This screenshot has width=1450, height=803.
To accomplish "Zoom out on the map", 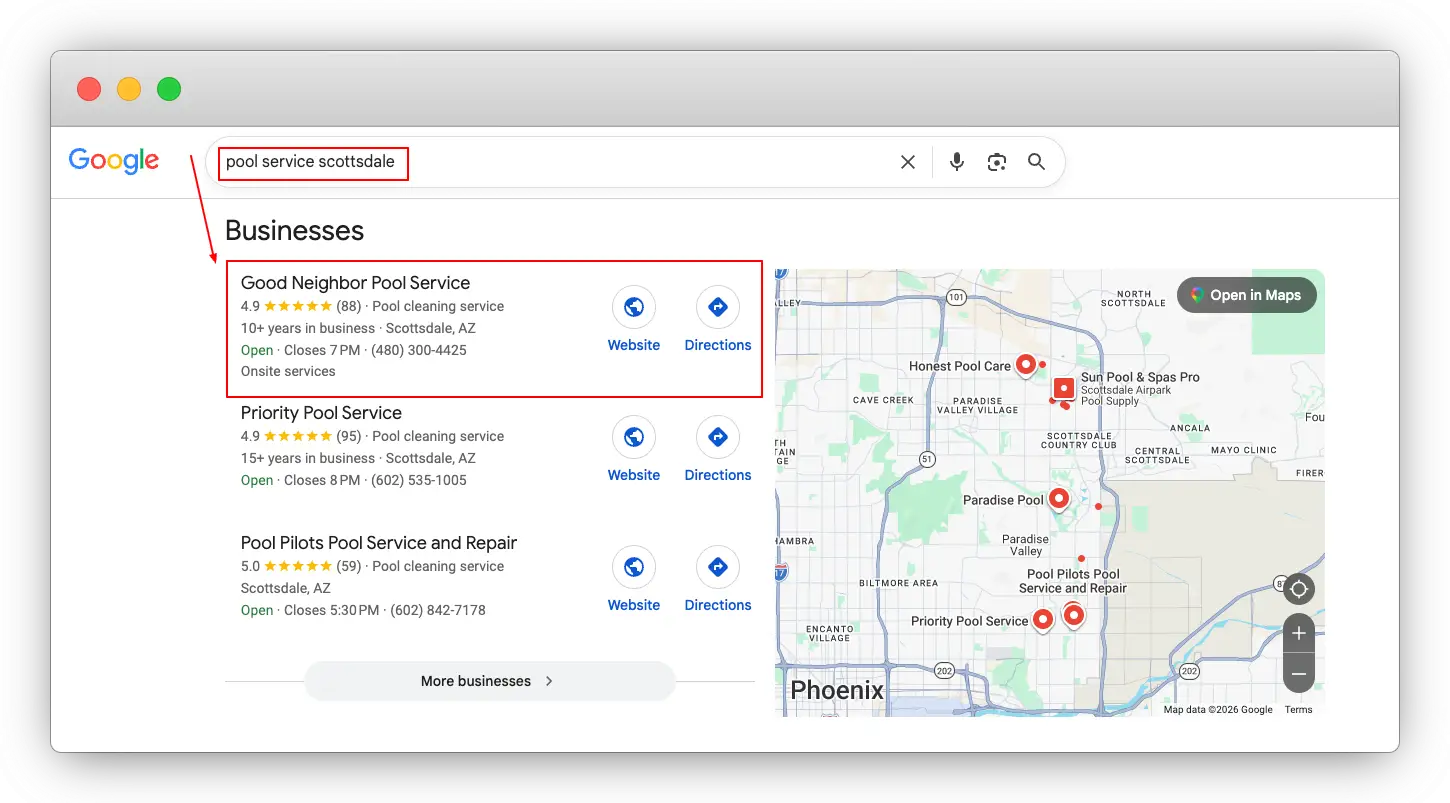I will point(1299,673).
